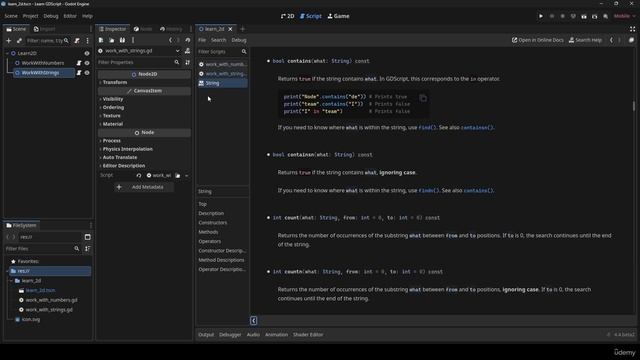Viewport: 640px width, 360px height.
Task: Open the script editor File menu
Action: pyautogui.click(x=202, y=40)
